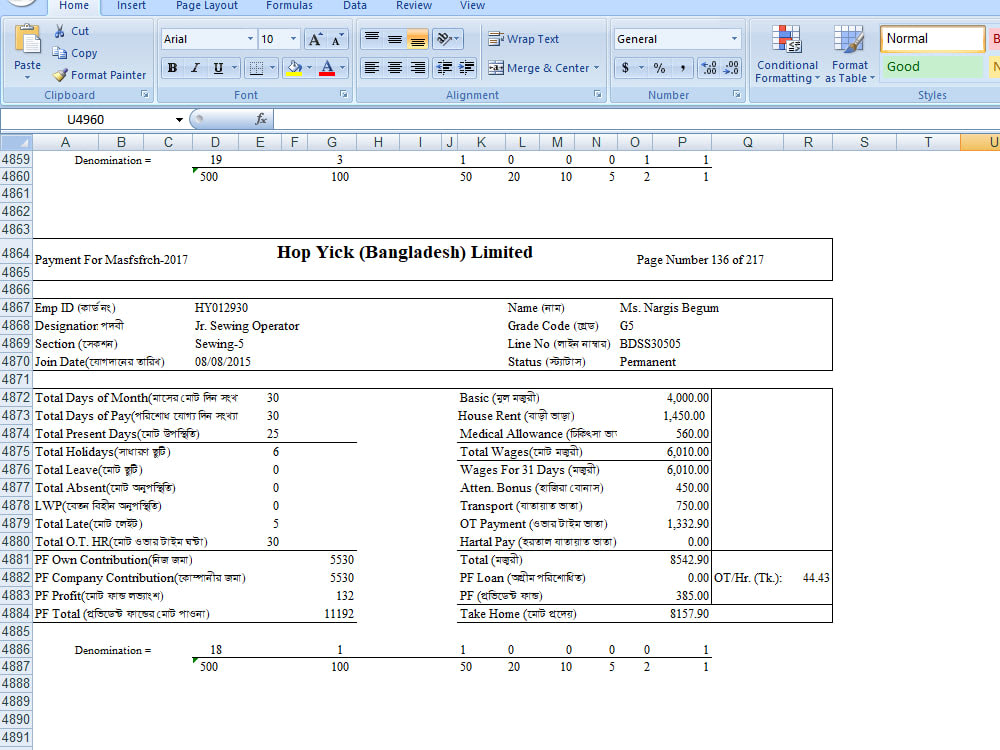Center text horizontally
The width and height of the screenshot is (1000, 750).
pyautogui.click(x=395, y=68)
